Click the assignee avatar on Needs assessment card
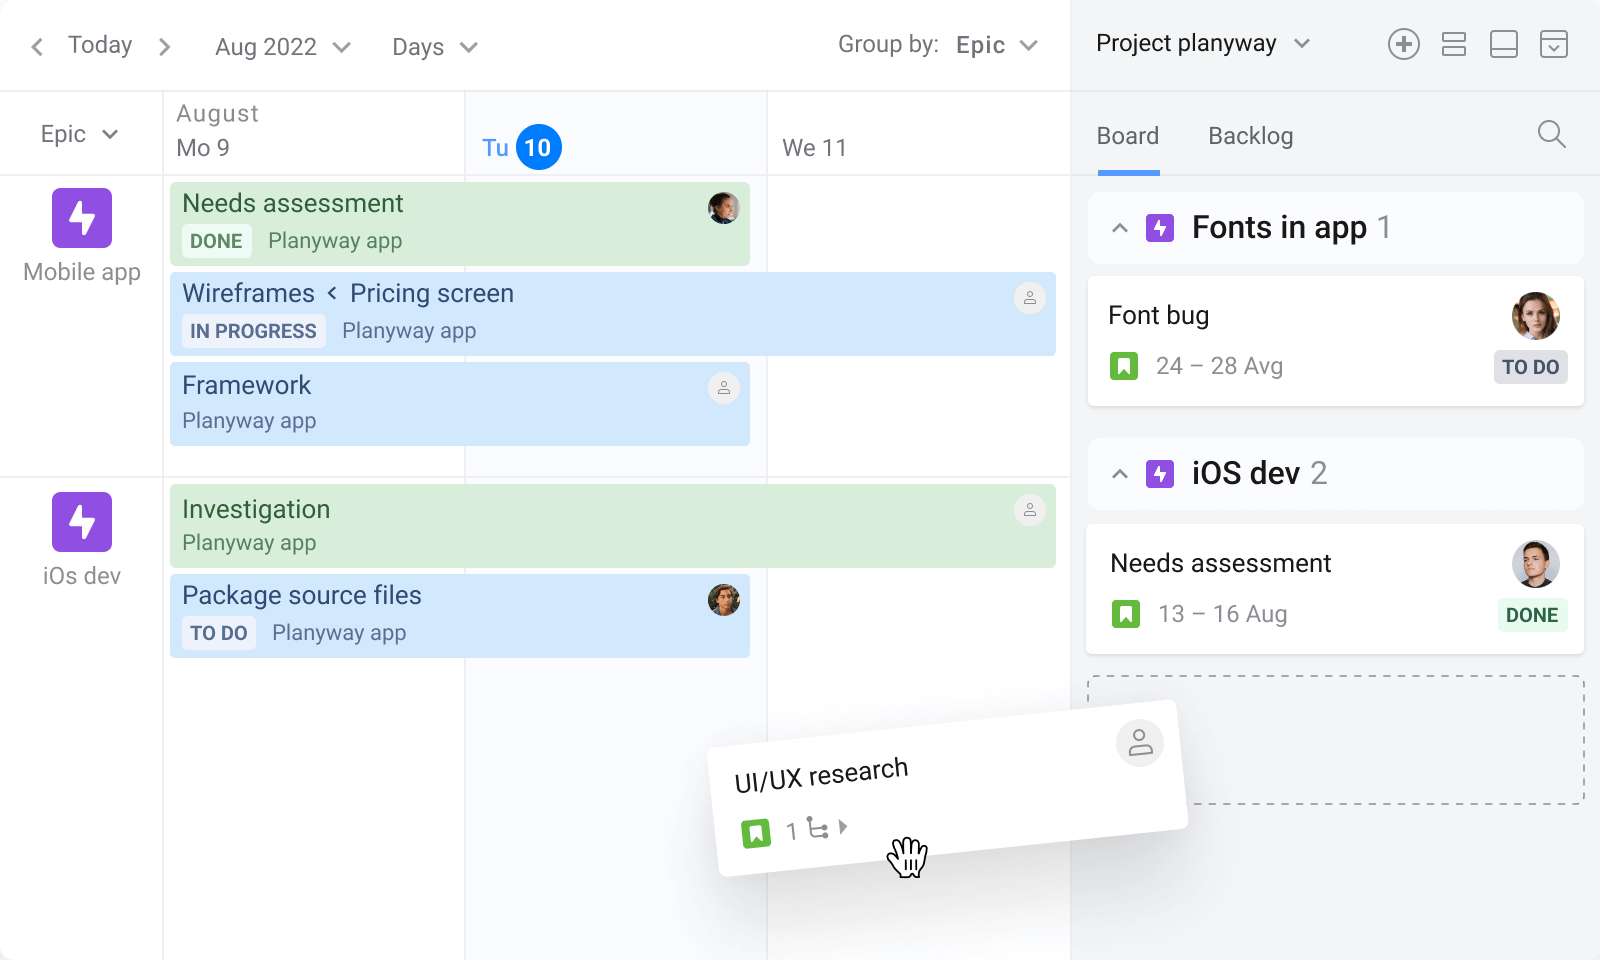 tap(1536, 564)
